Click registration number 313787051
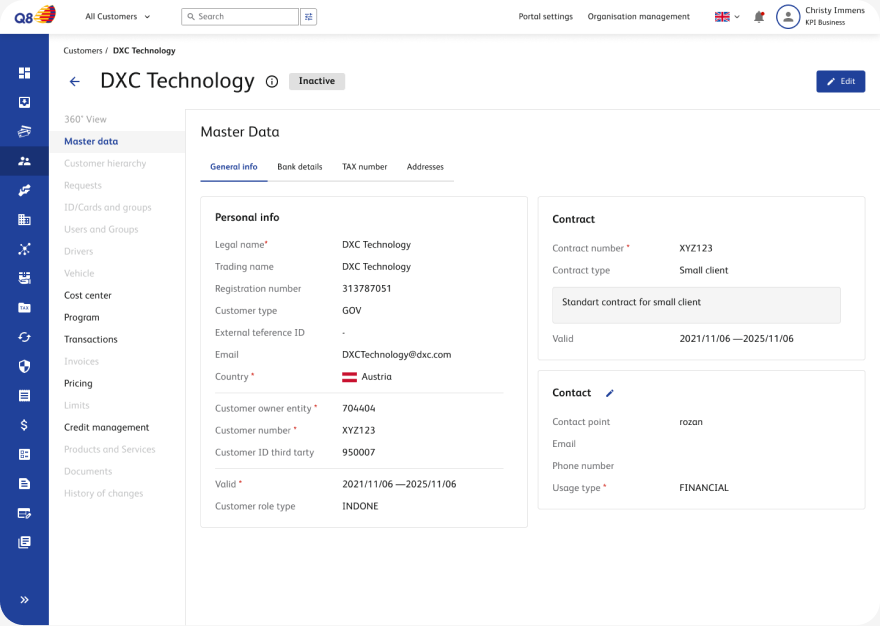Viewport: 880px width, 626px height. point(366,289)
